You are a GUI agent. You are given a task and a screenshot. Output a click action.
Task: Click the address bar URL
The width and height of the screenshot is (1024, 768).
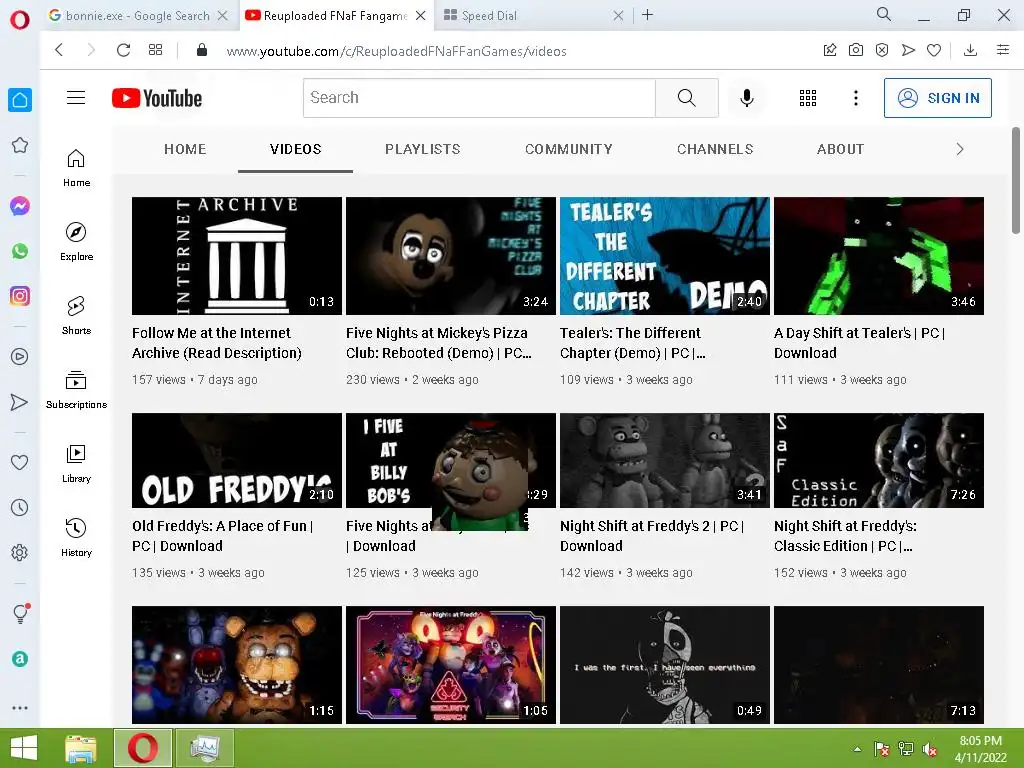click(396, 51)
